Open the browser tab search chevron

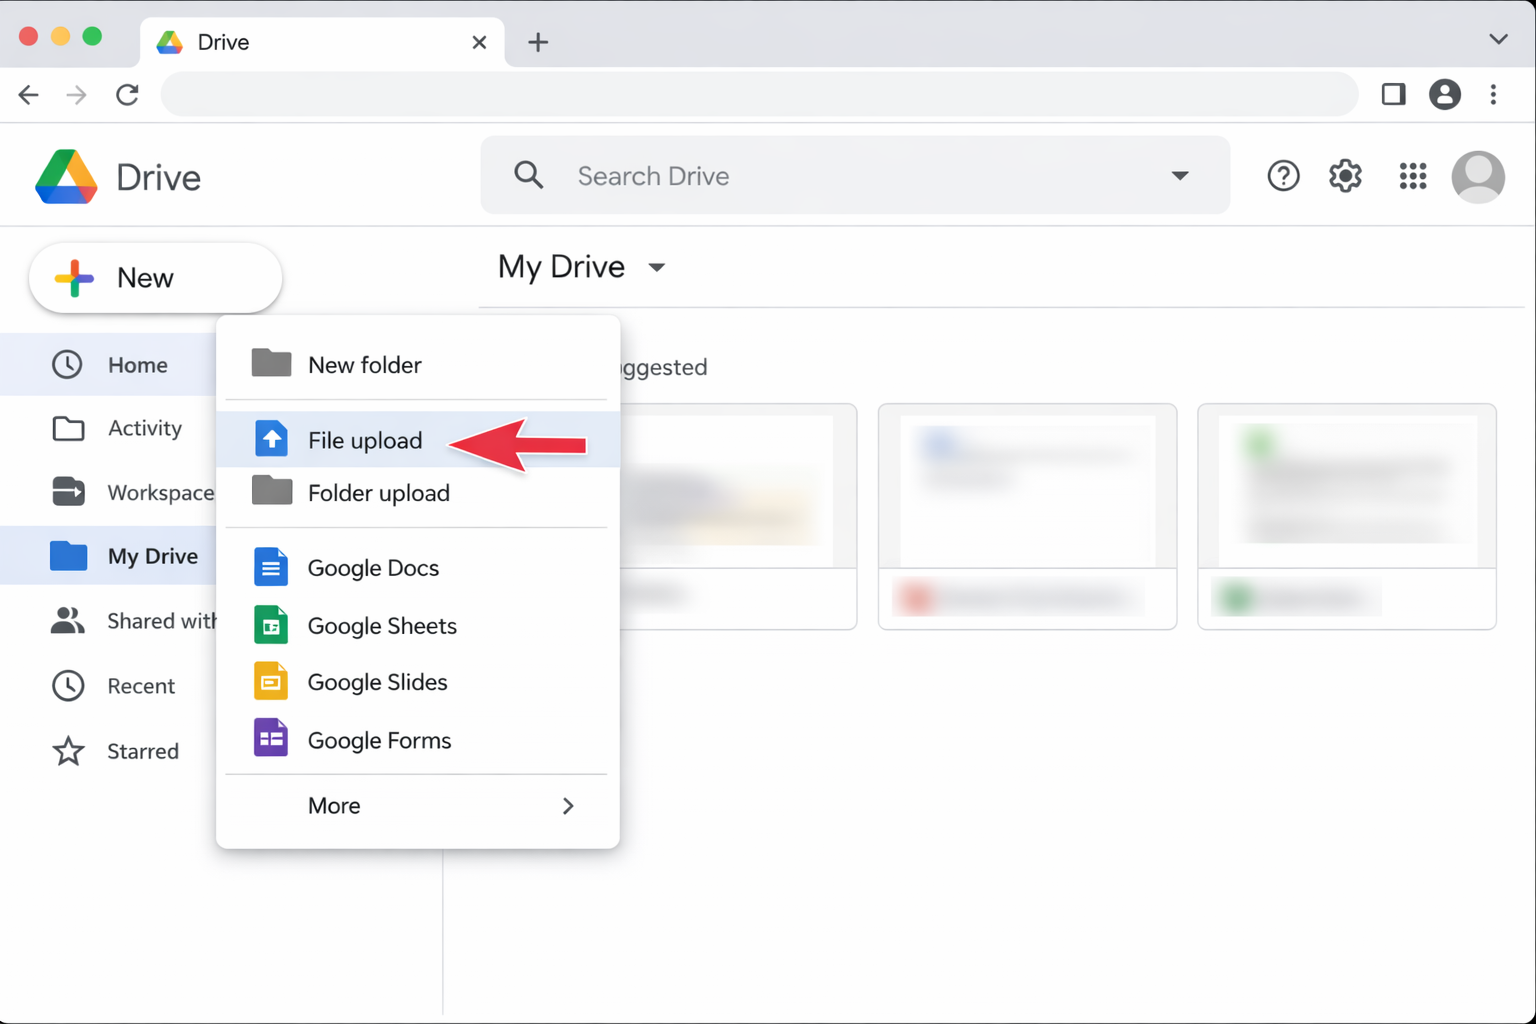click(x=1498, y=40)
